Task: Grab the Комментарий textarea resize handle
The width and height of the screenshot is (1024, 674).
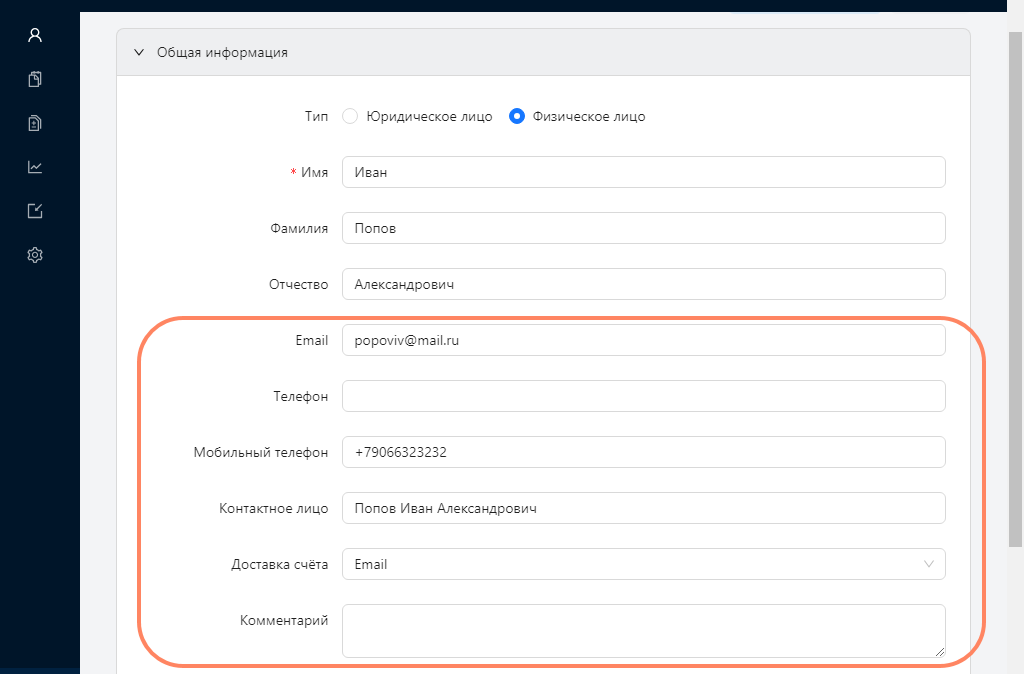Action: 940,652
